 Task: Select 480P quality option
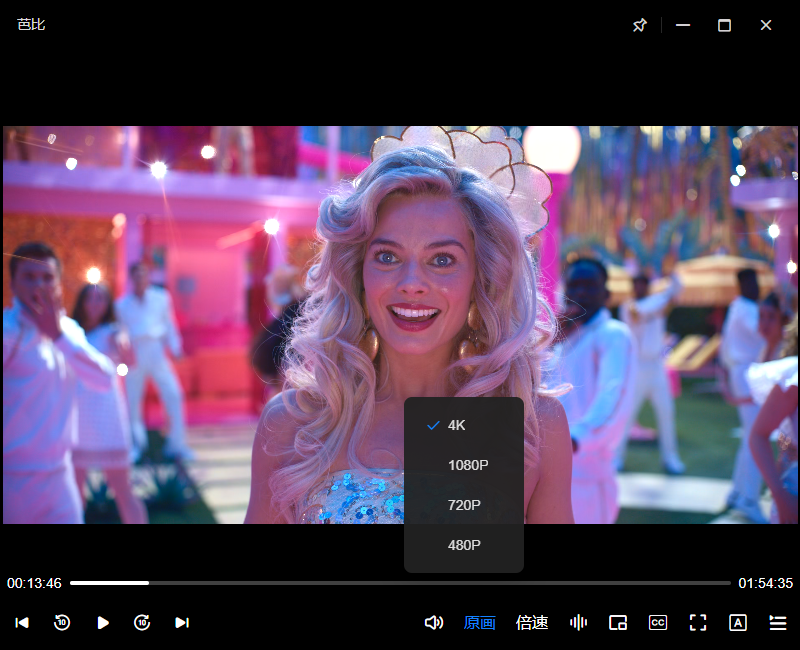pos(463,545)
